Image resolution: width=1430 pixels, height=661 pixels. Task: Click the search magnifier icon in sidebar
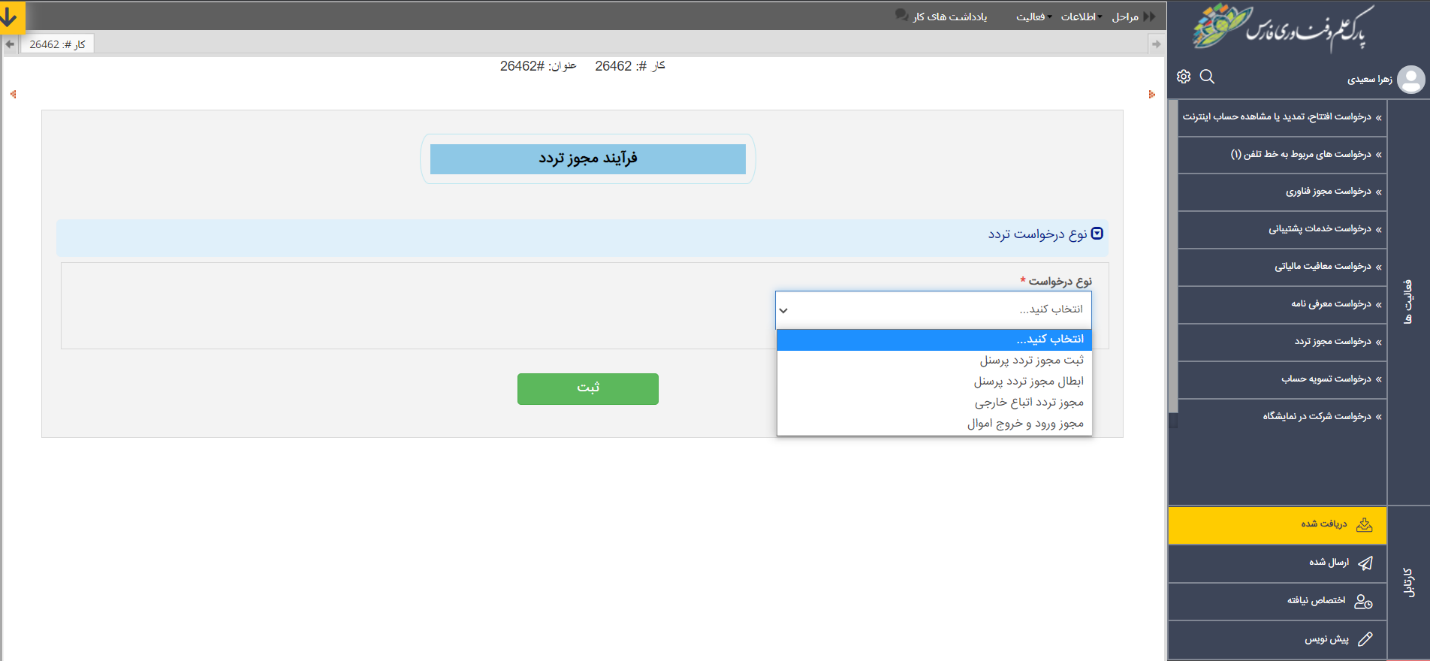(1207, 77)
